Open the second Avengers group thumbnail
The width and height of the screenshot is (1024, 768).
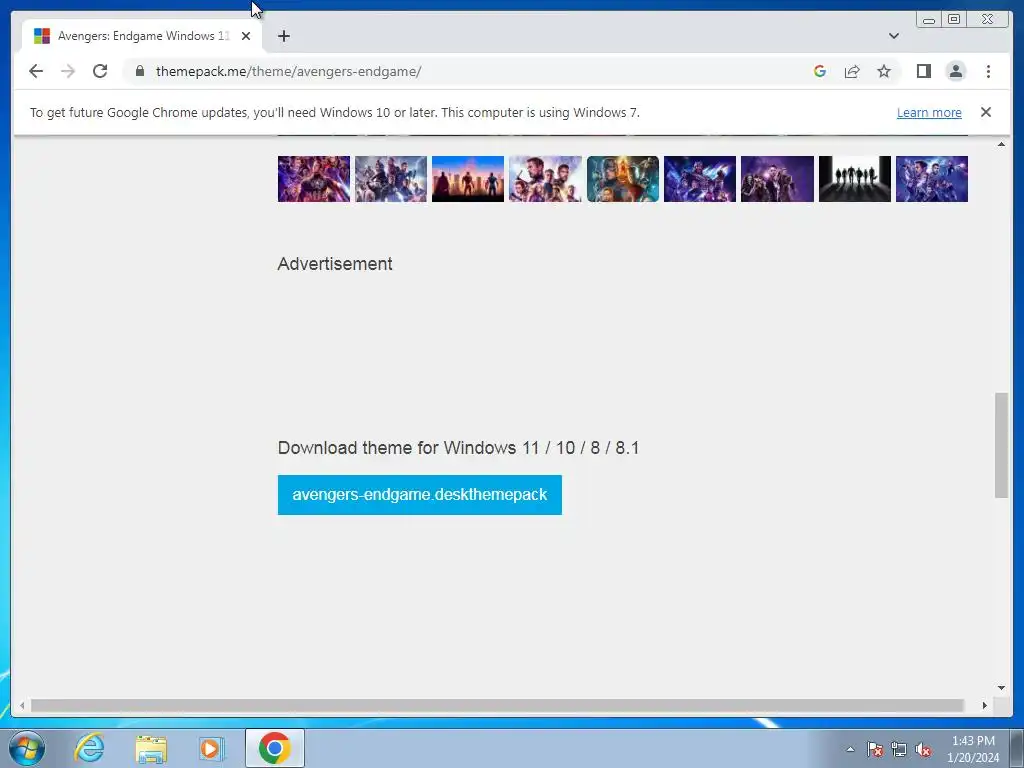pyautogui.click(x=391, y=179)
